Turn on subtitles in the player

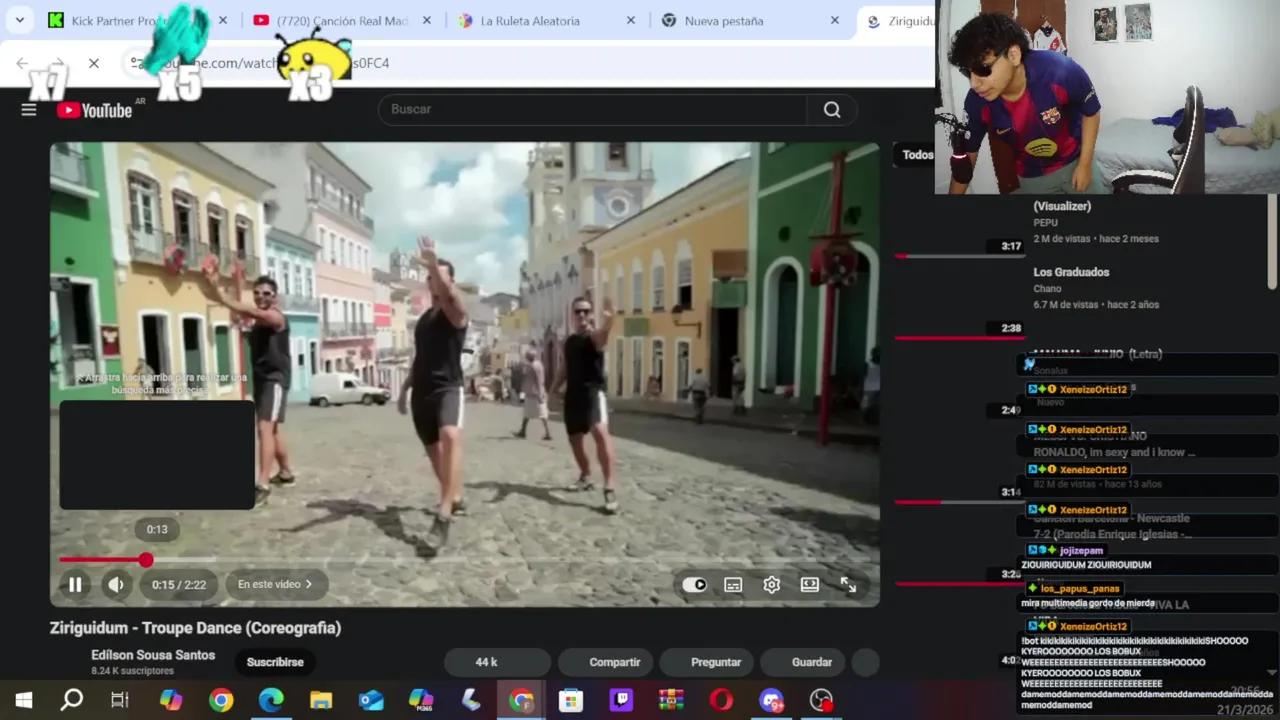pos(733,585)
